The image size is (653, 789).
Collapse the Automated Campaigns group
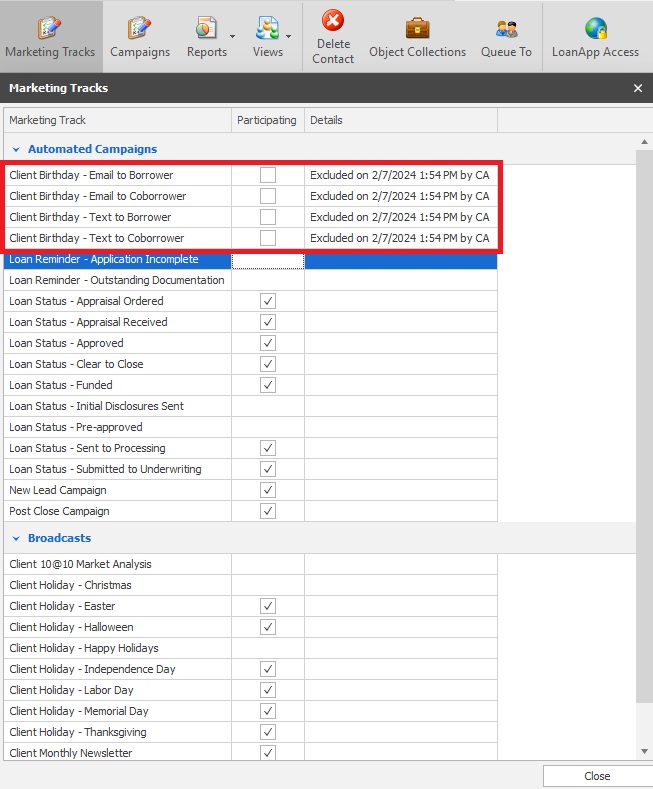click(16, 149)
